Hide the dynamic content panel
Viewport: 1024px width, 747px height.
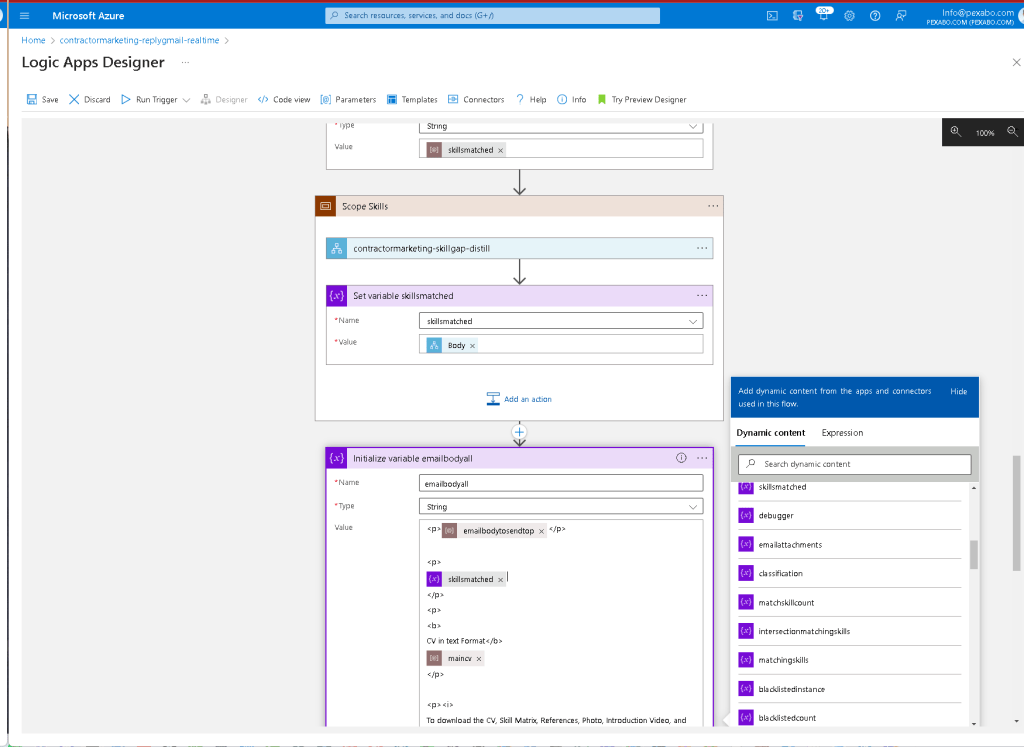(x=959, y=391)
